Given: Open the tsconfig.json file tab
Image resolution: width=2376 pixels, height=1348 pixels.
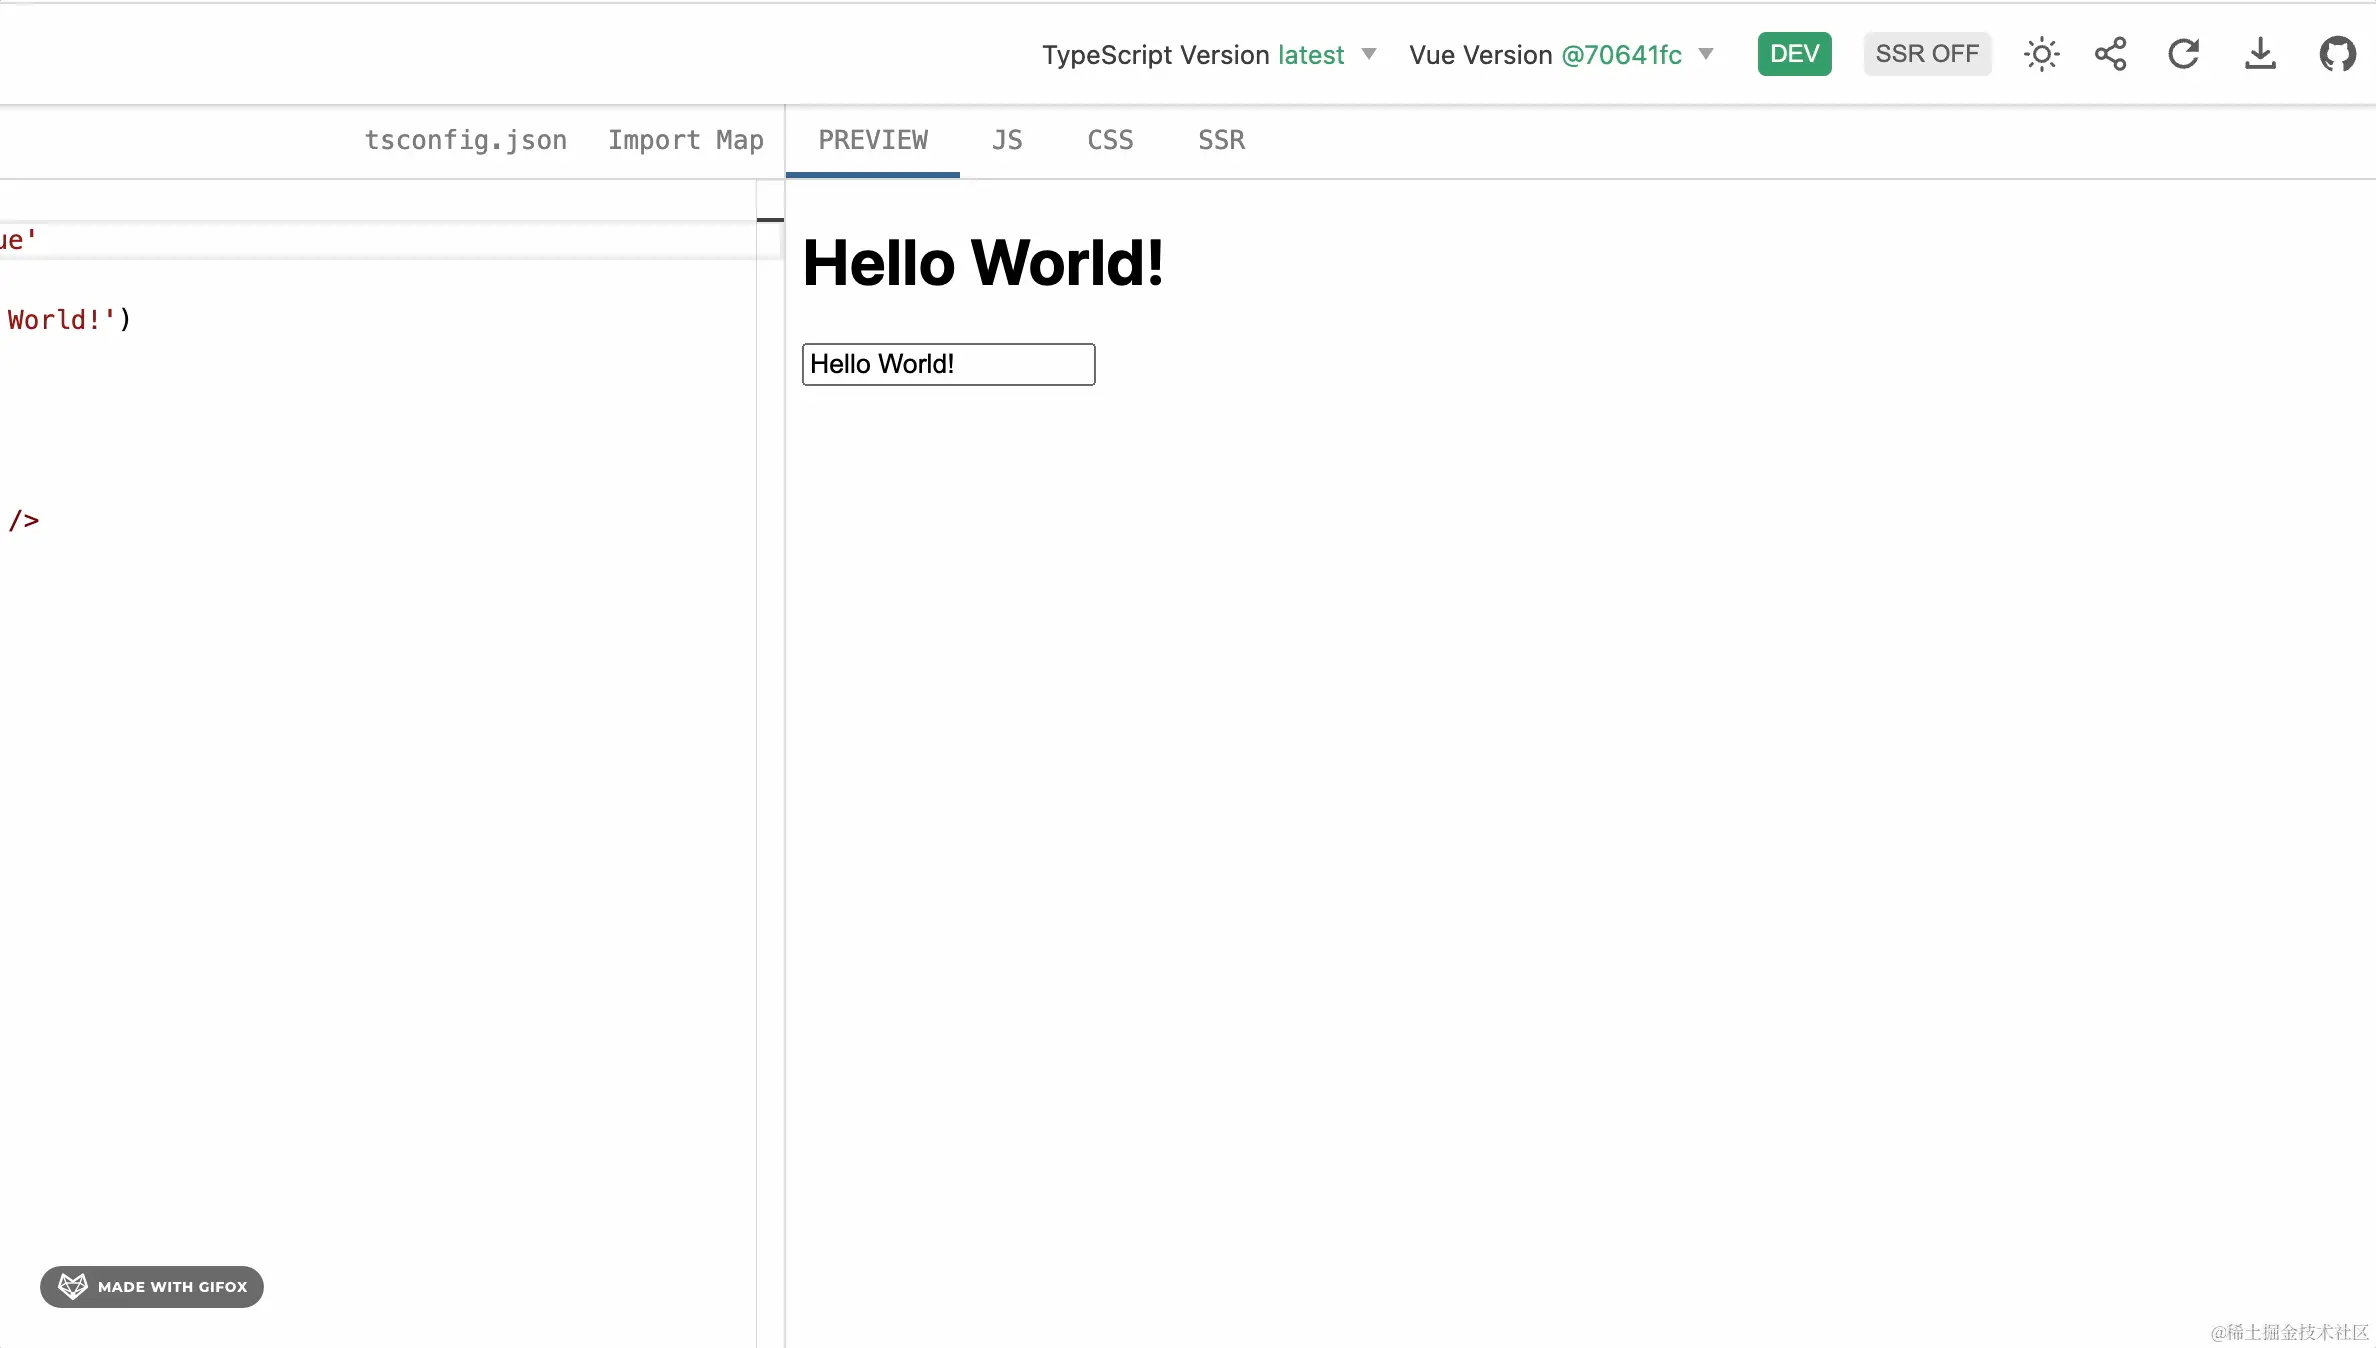Looking at the screenshot, I should click(x=466, y=140).
